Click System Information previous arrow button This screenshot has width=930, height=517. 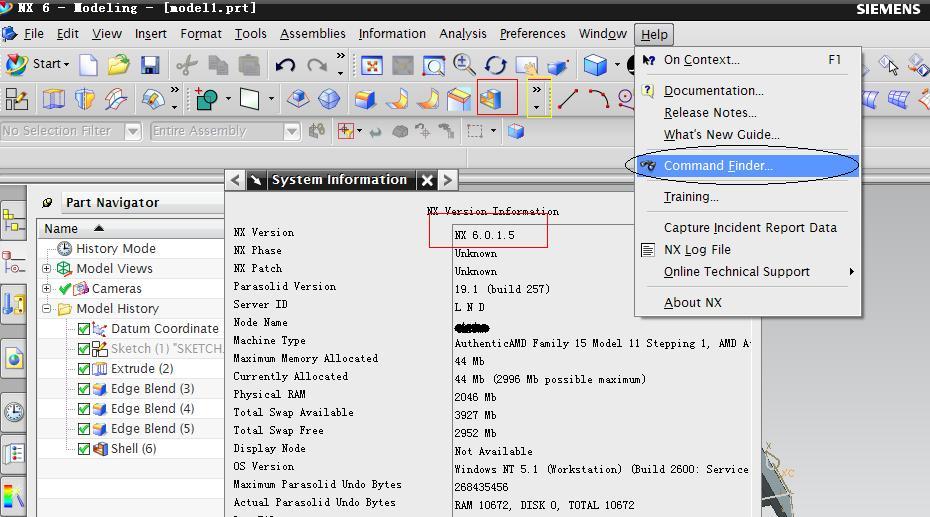pyautogui.click(x=235, y=180)
